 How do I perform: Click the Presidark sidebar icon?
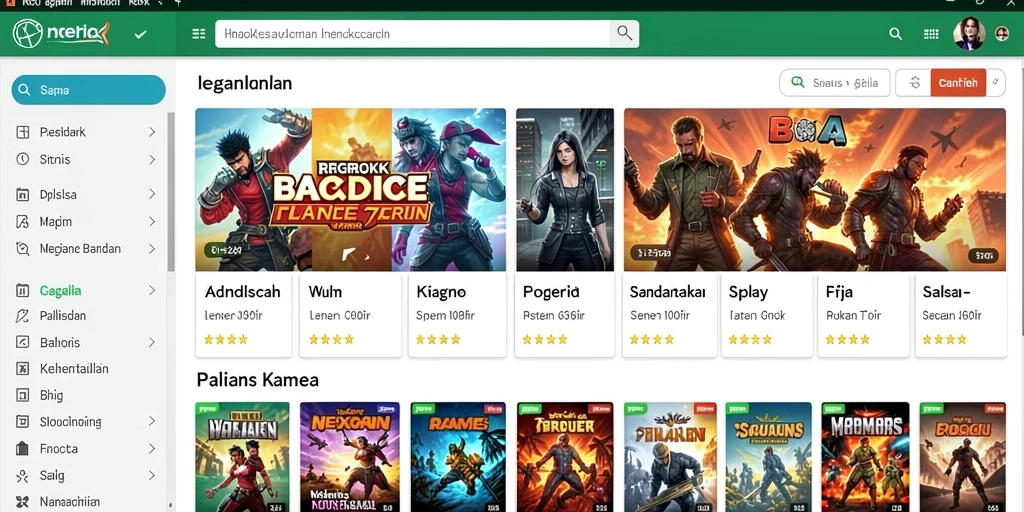(x=23, y=132)
